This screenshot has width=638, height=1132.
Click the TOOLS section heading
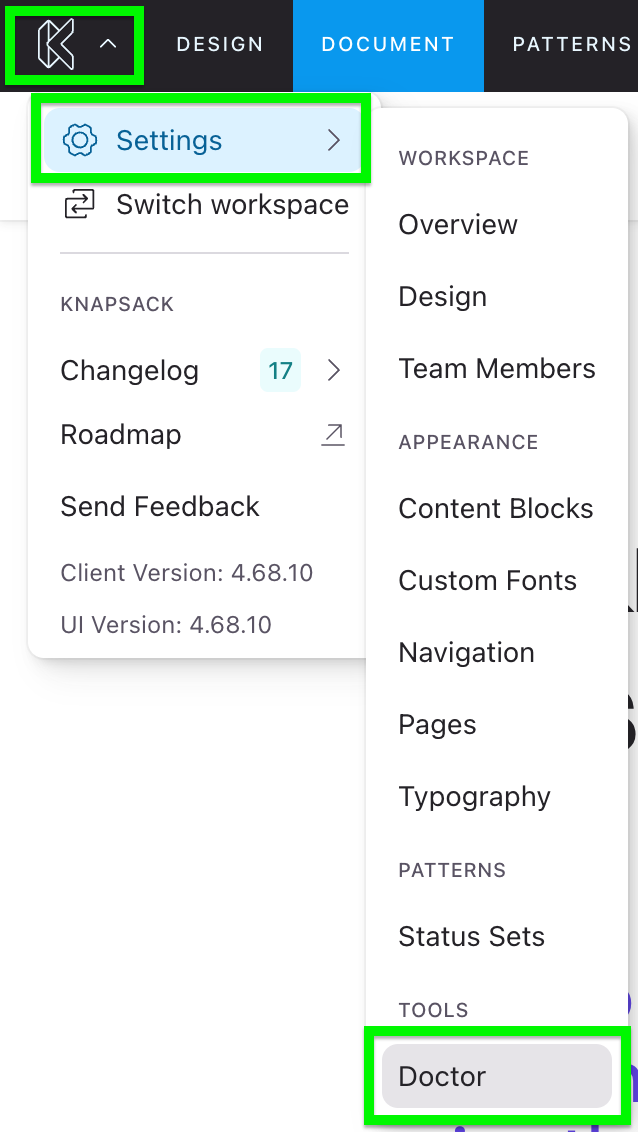pos(434,1010)
